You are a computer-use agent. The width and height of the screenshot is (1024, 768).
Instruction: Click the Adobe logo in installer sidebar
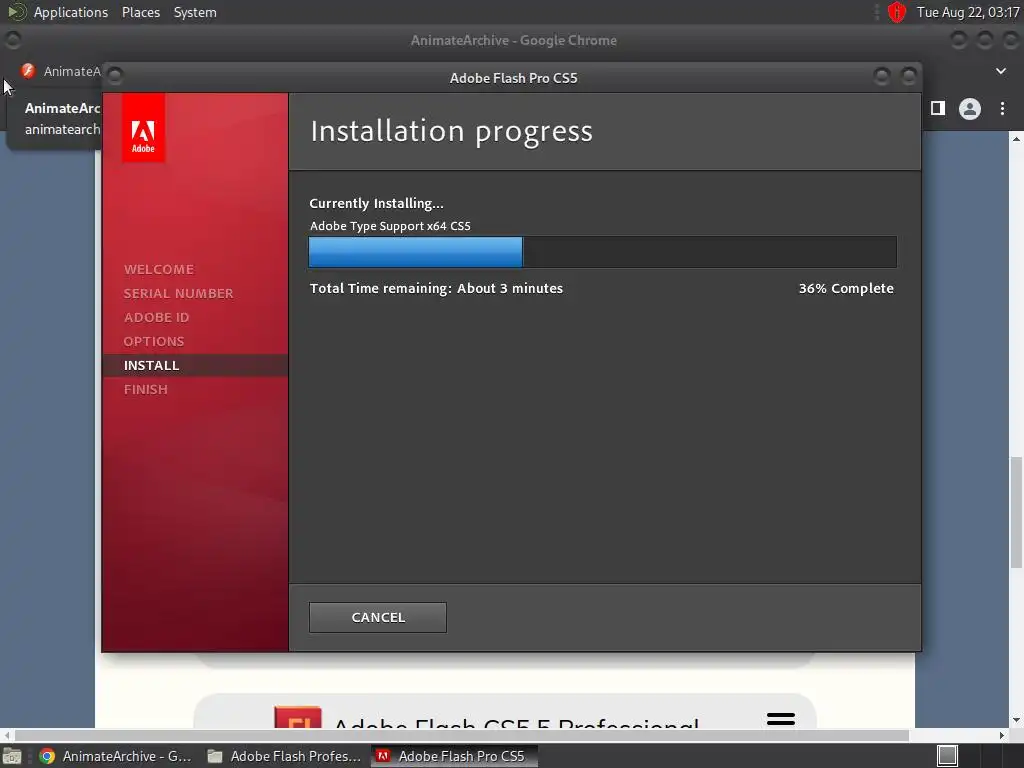click(143, 128)
